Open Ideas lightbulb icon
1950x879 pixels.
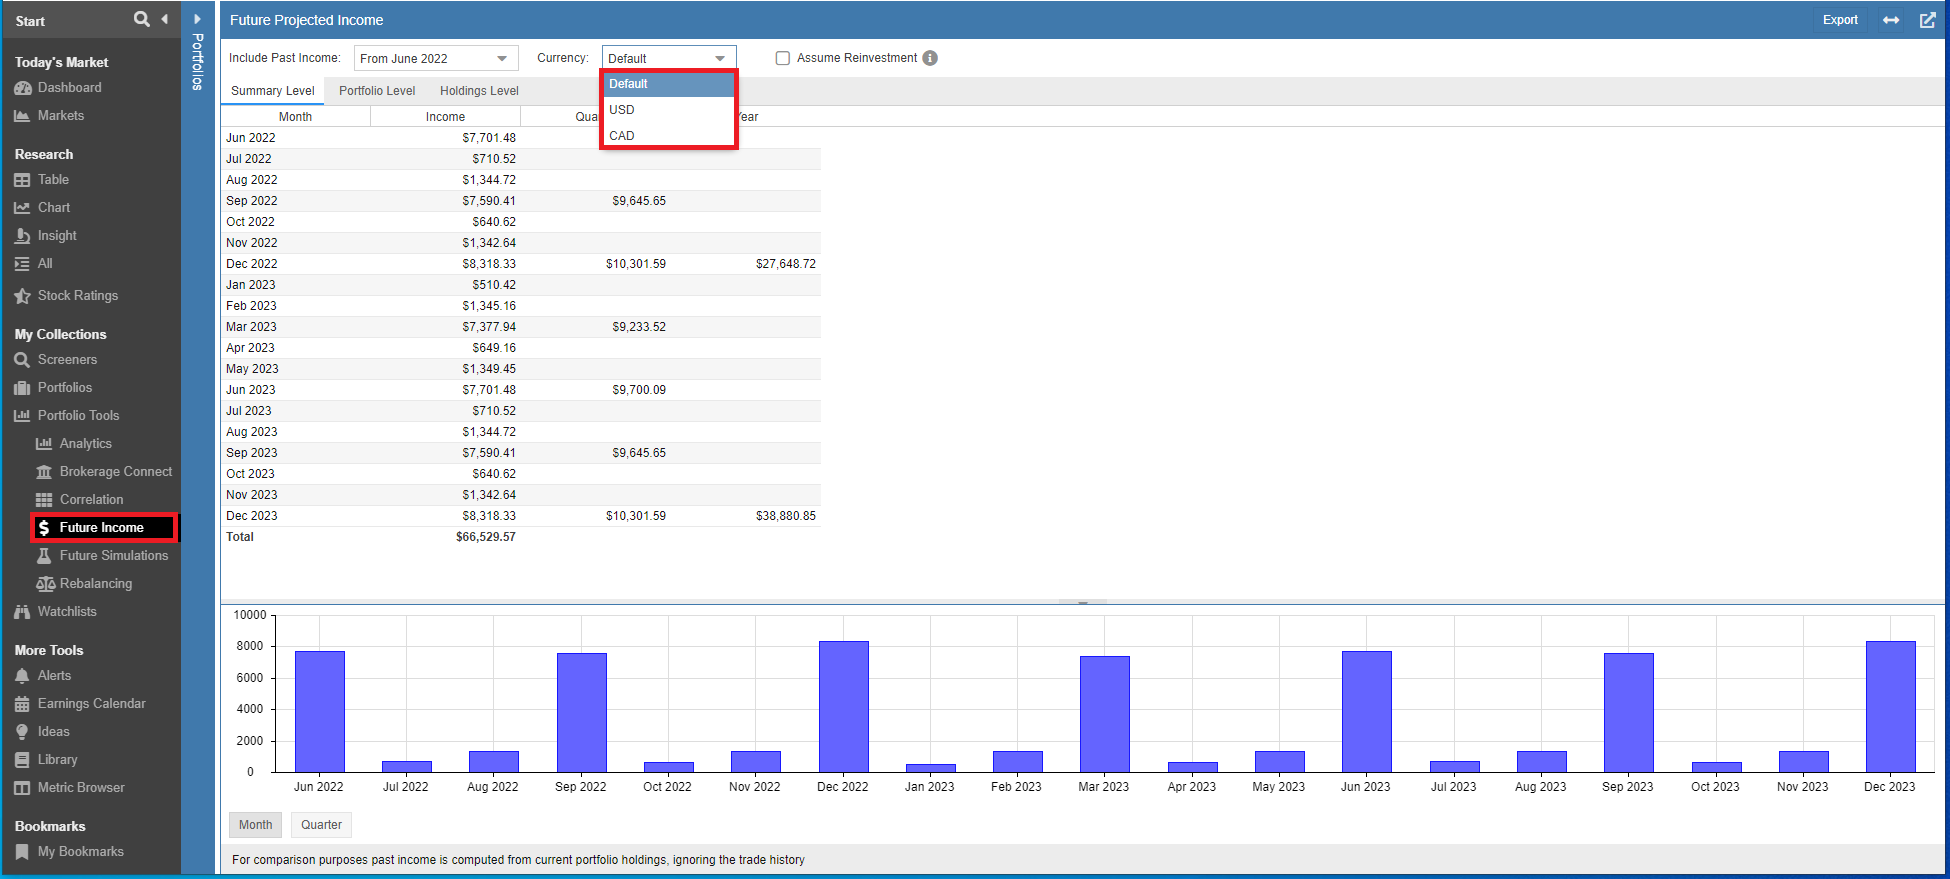(22, 732)
